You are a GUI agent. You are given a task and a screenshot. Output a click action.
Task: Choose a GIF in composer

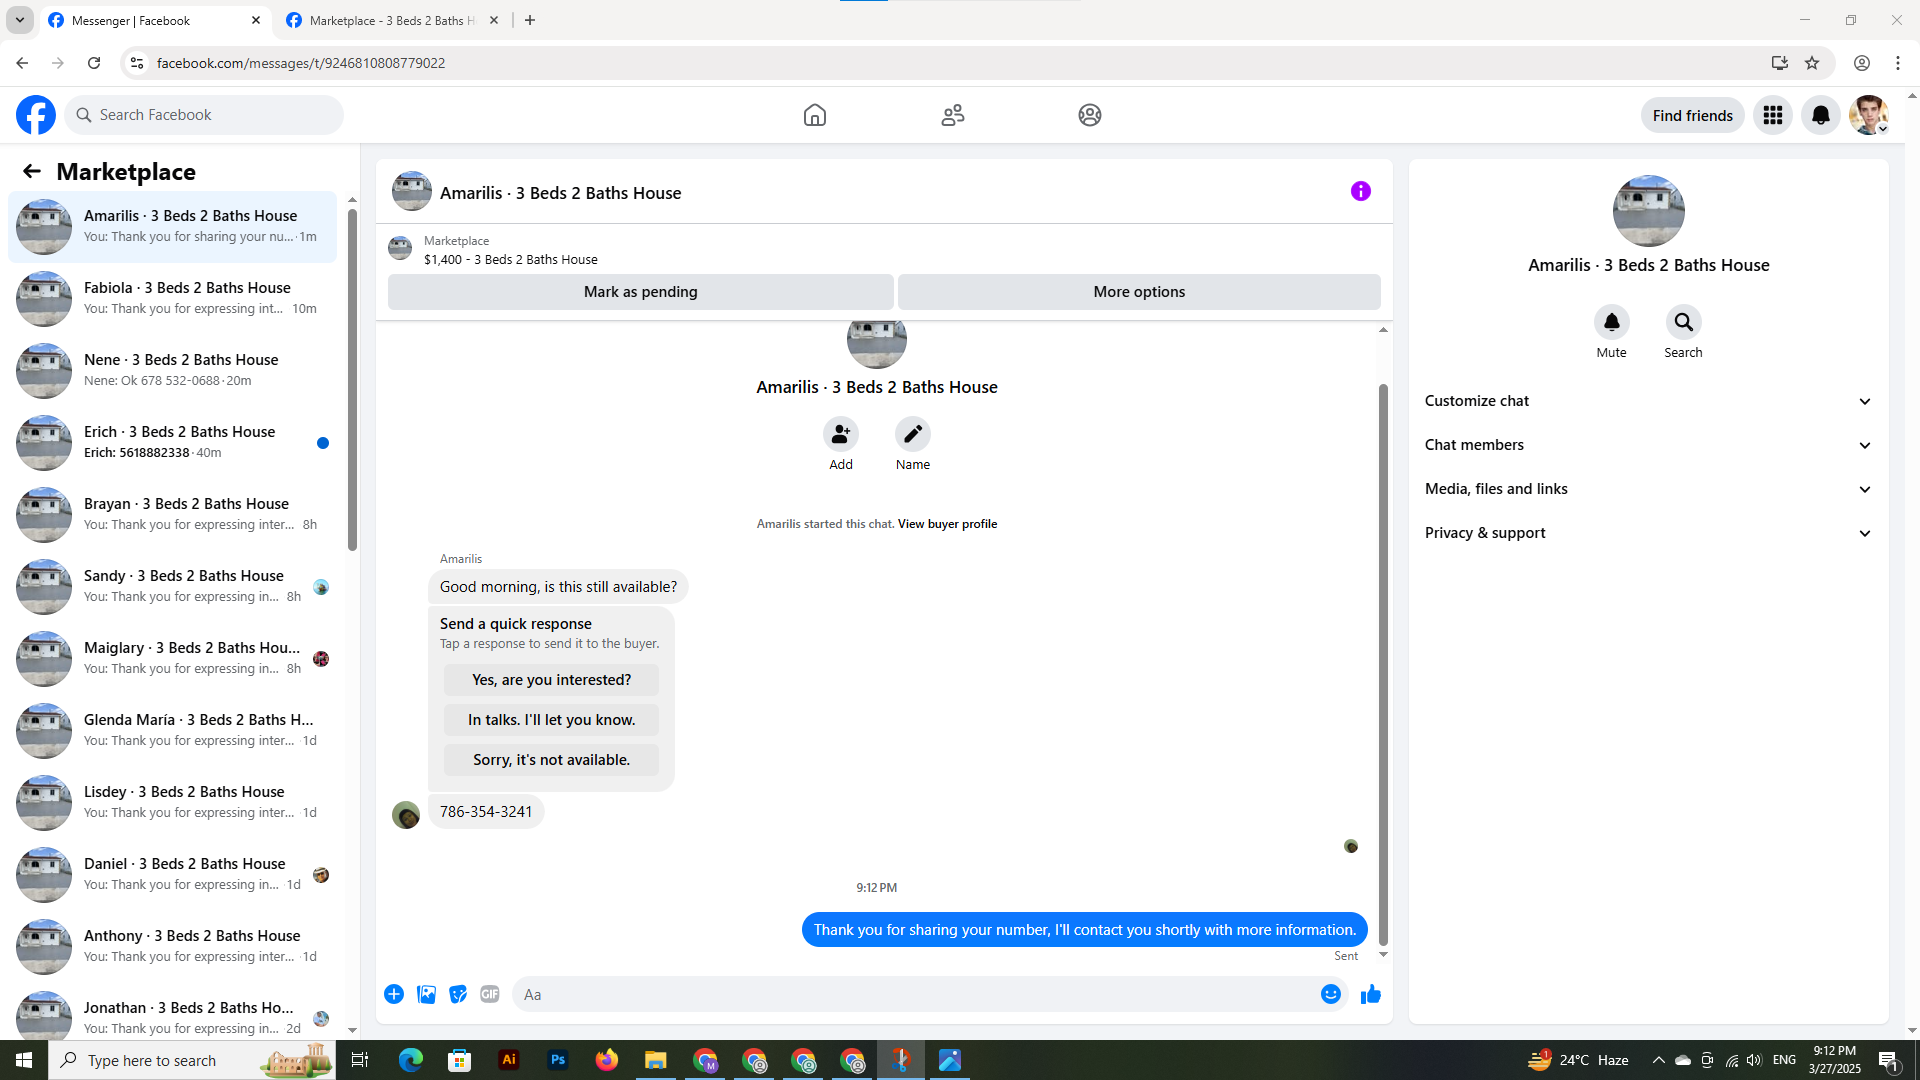[x=490, y=994]
